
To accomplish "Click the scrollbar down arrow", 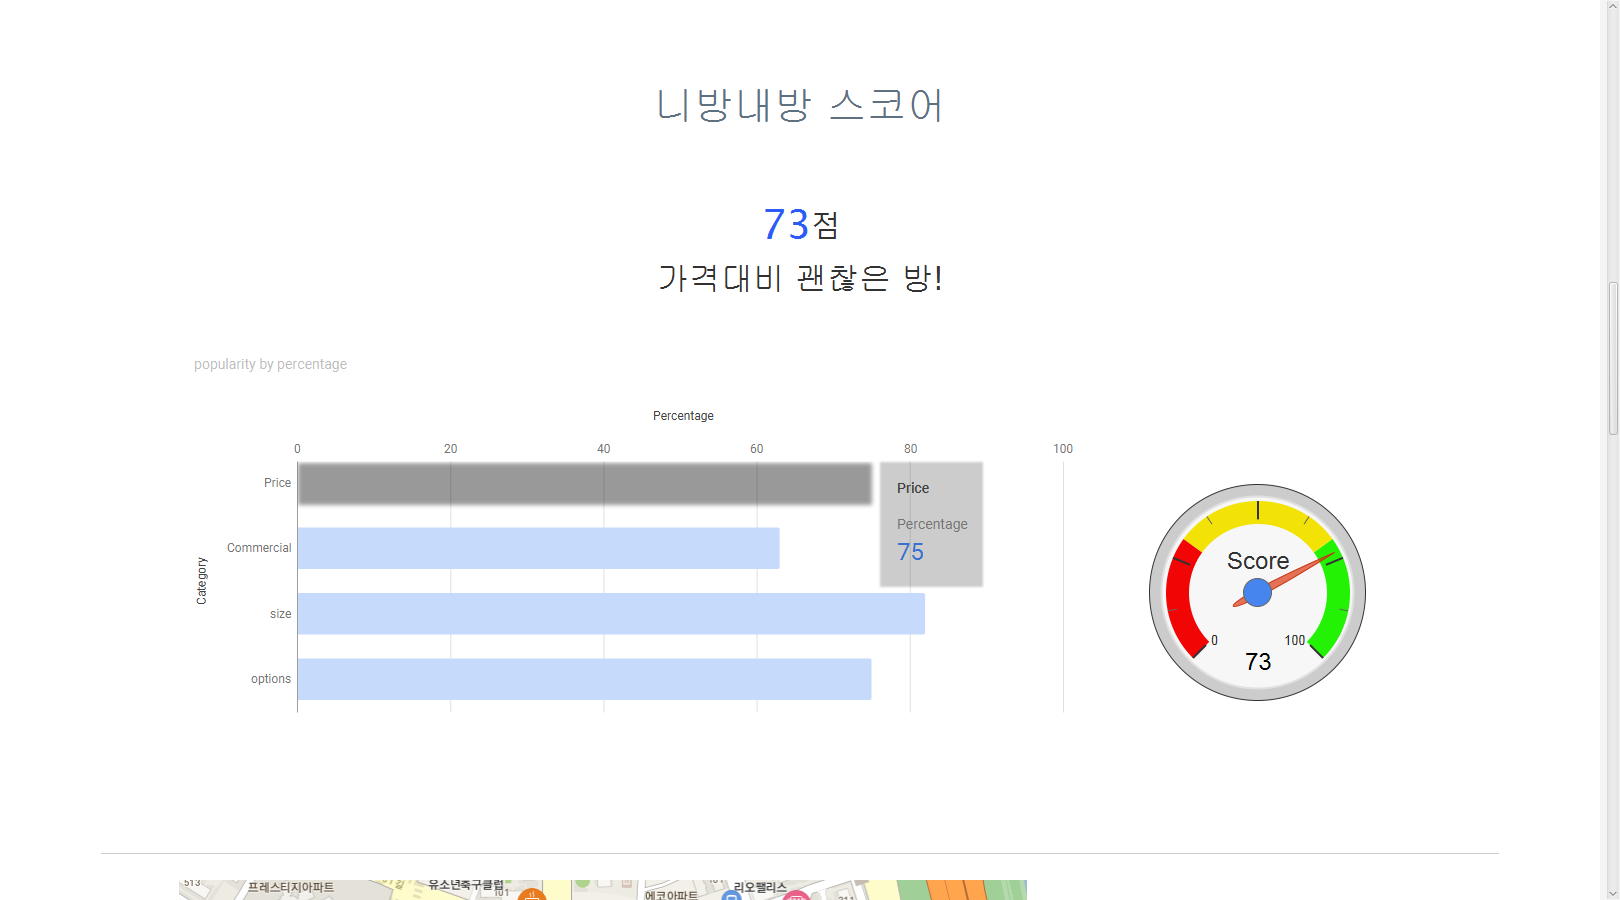I will tap(1613, 892).
